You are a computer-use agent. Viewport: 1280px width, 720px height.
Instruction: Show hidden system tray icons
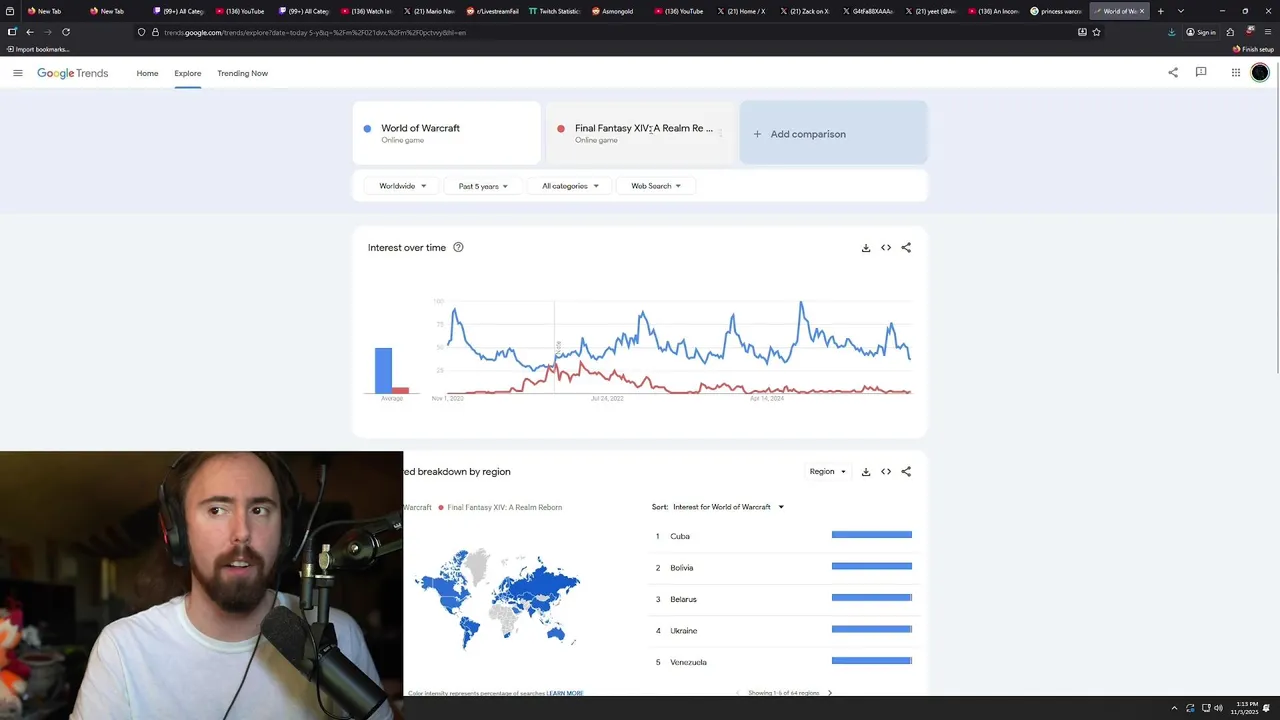[1175, 708]
